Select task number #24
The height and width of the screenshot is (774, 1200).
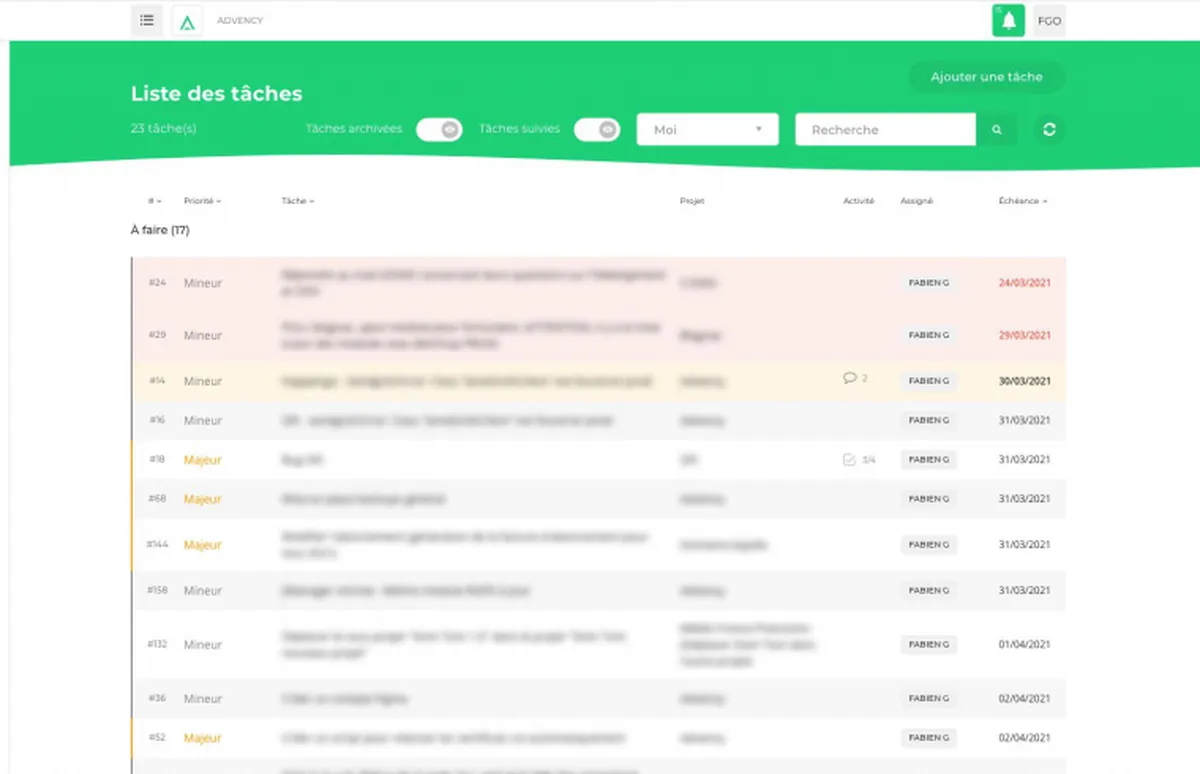(x=157, y=283)
